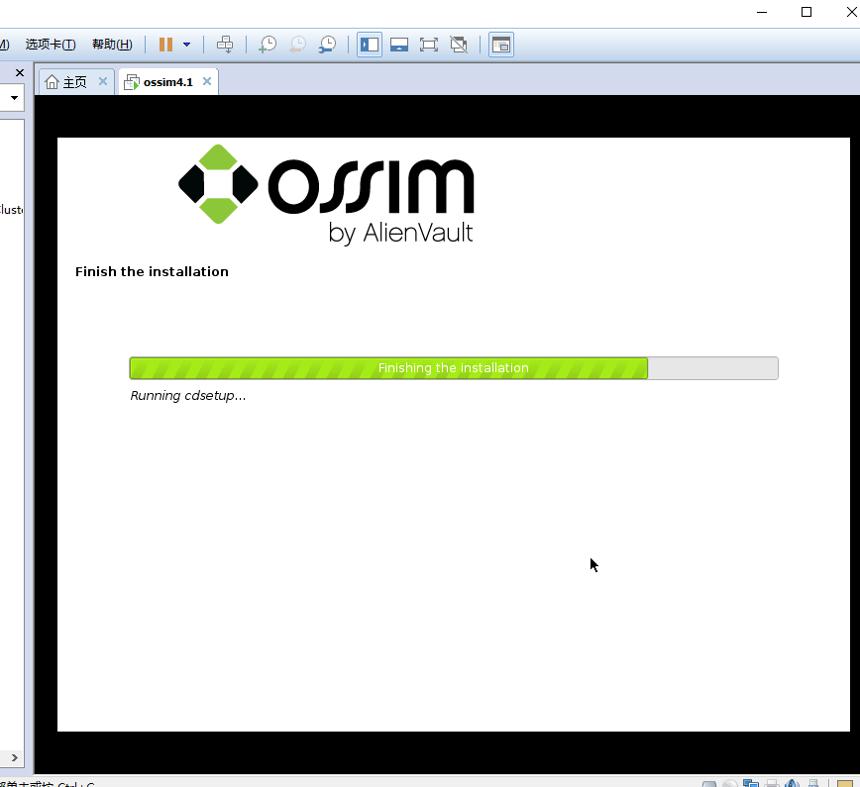Close the 主页 tab
The height and width of the screenshot is (787, 860).
[x=103, y=81]
